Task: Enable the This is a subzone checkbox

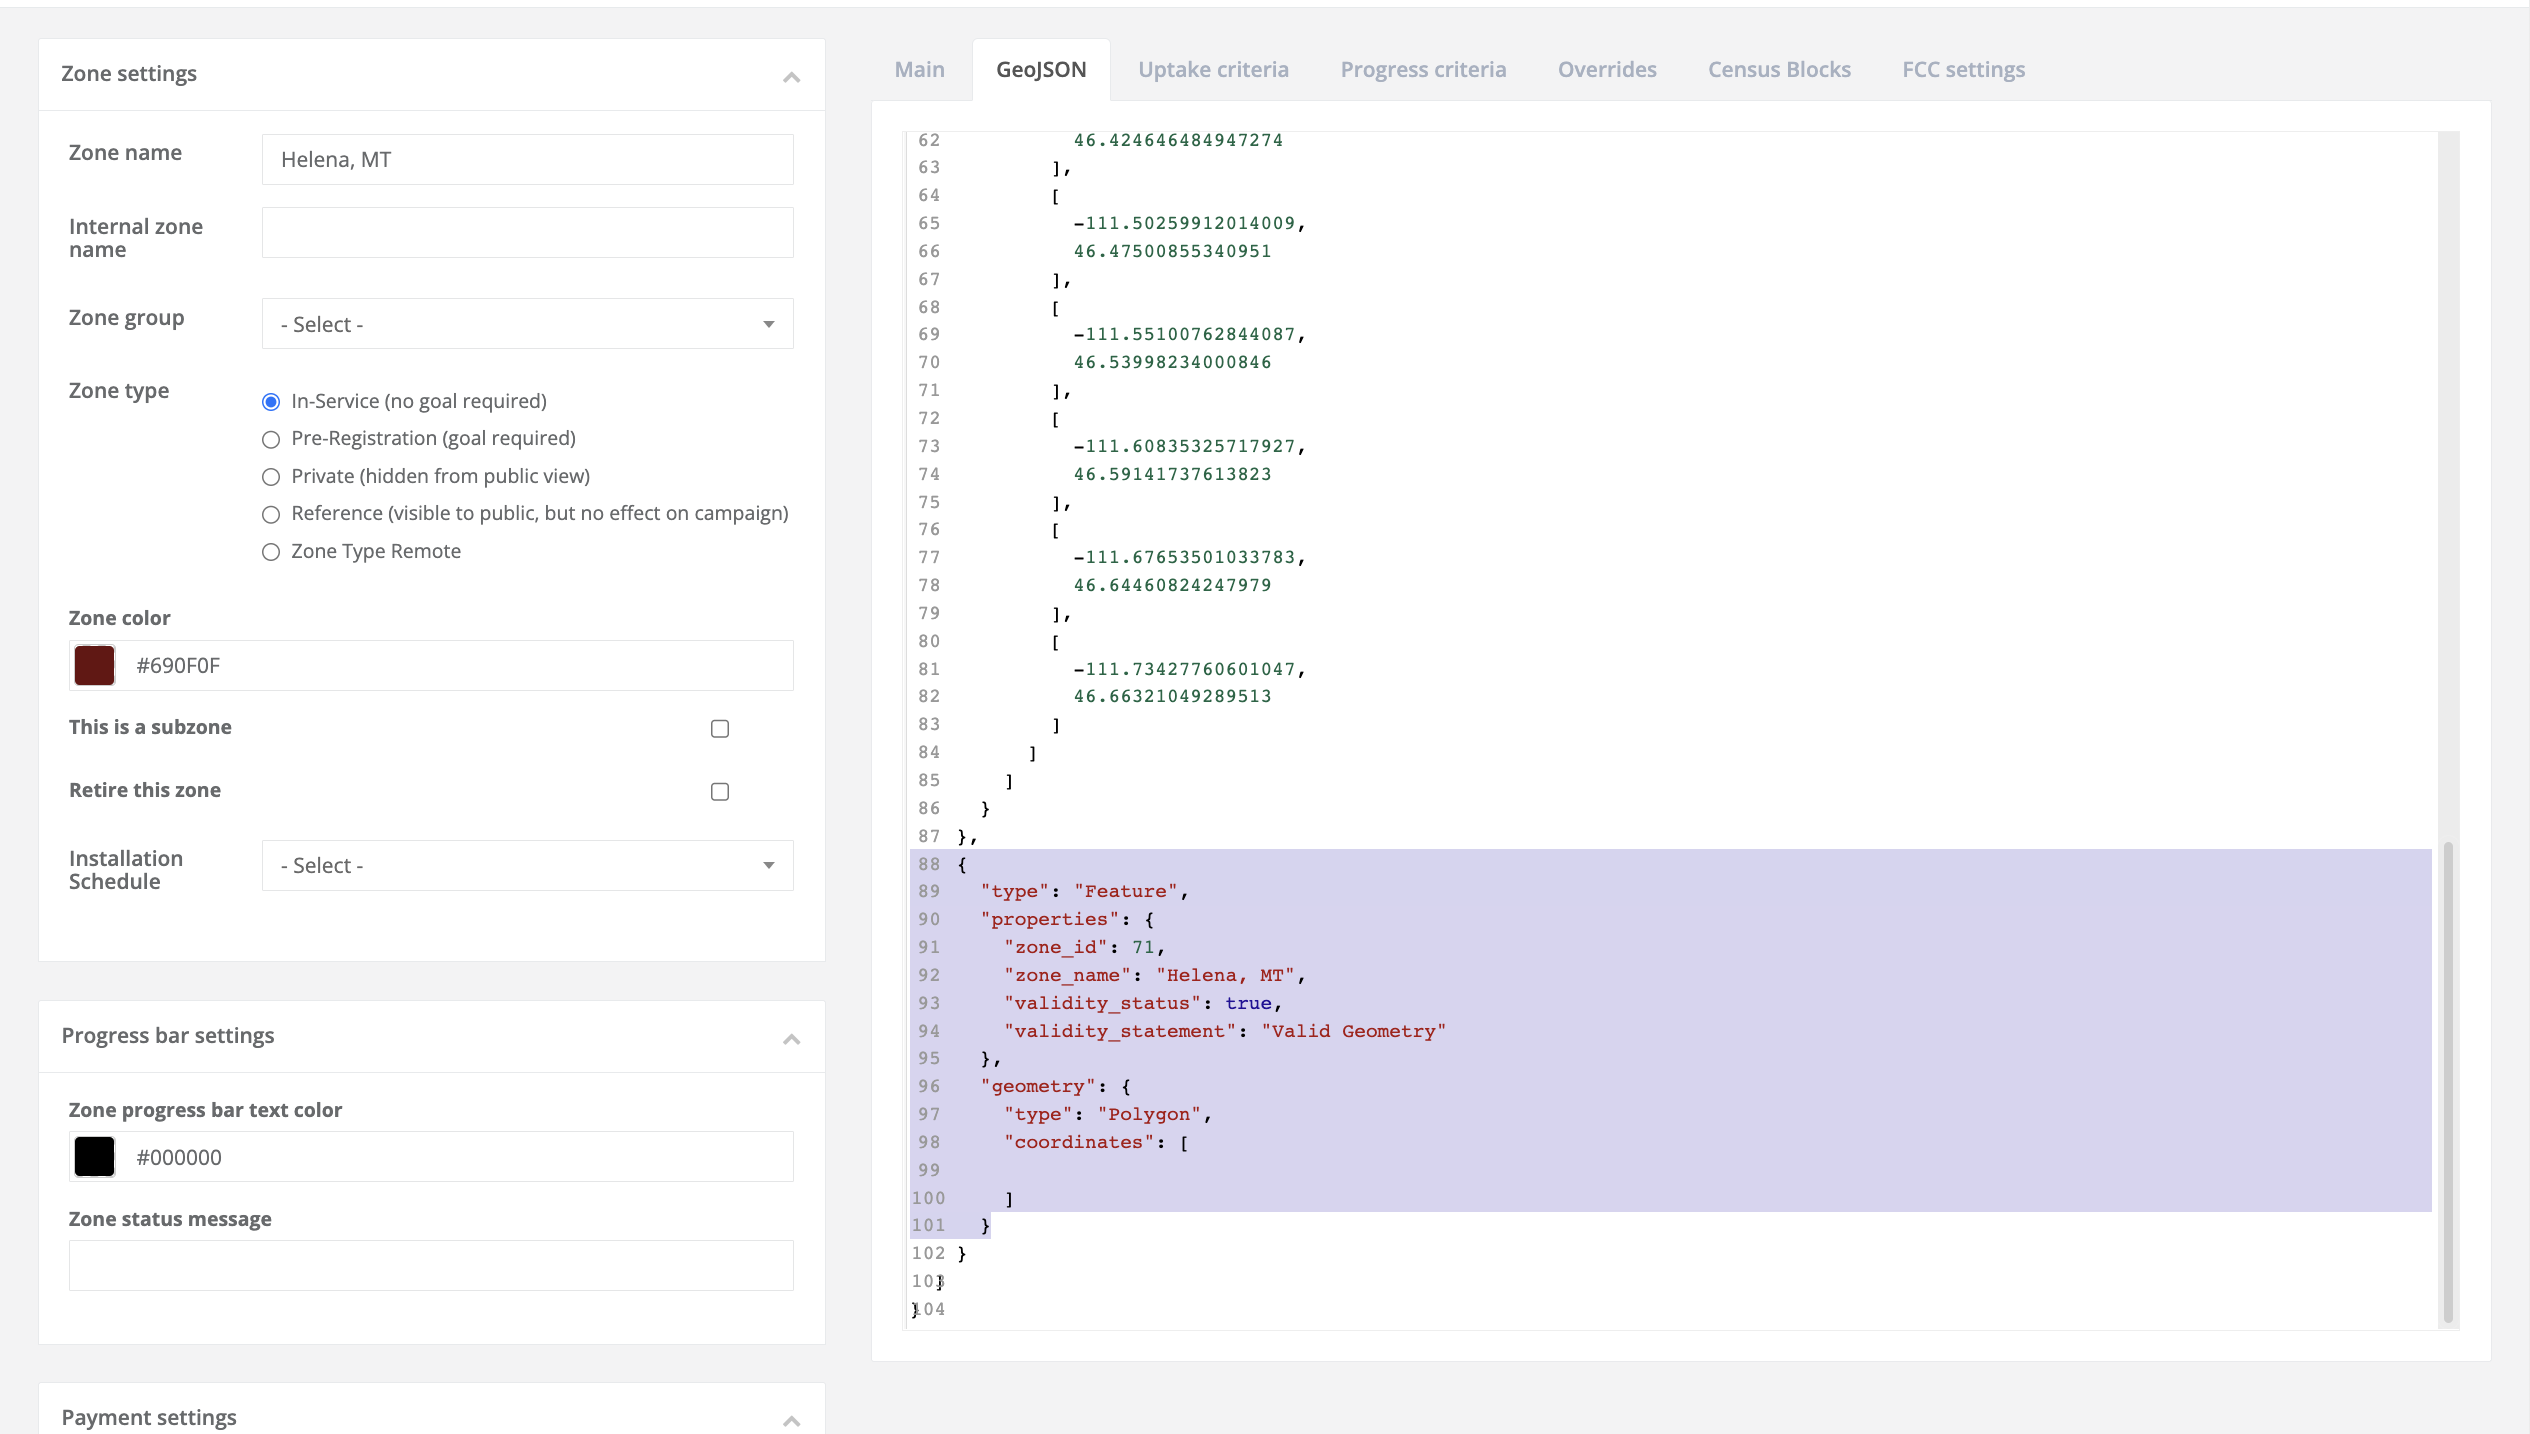Action: pyautogui.click(x=719, y=729)
